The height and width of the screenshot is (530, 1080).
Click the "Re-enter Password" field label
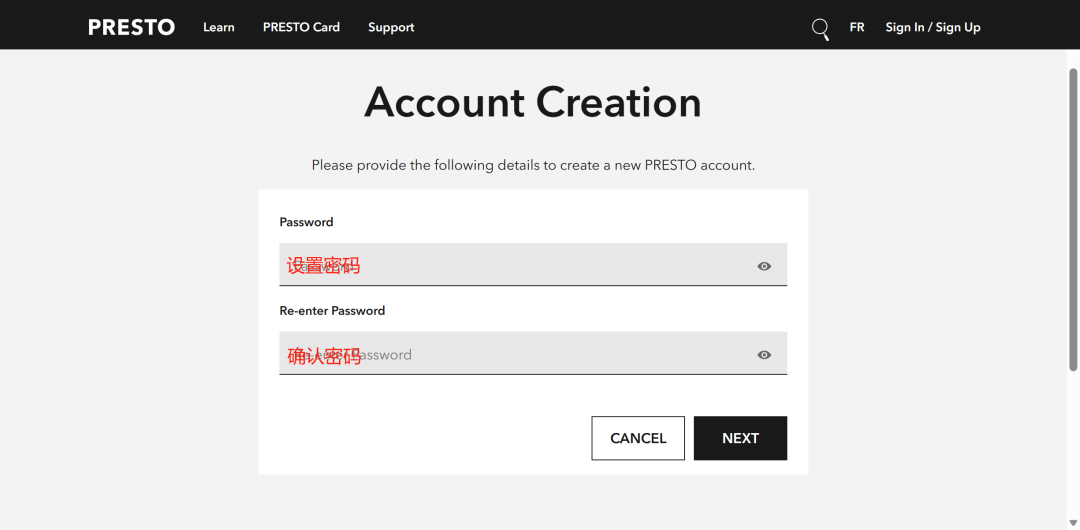pyautogui.click(x=332, y=311)
